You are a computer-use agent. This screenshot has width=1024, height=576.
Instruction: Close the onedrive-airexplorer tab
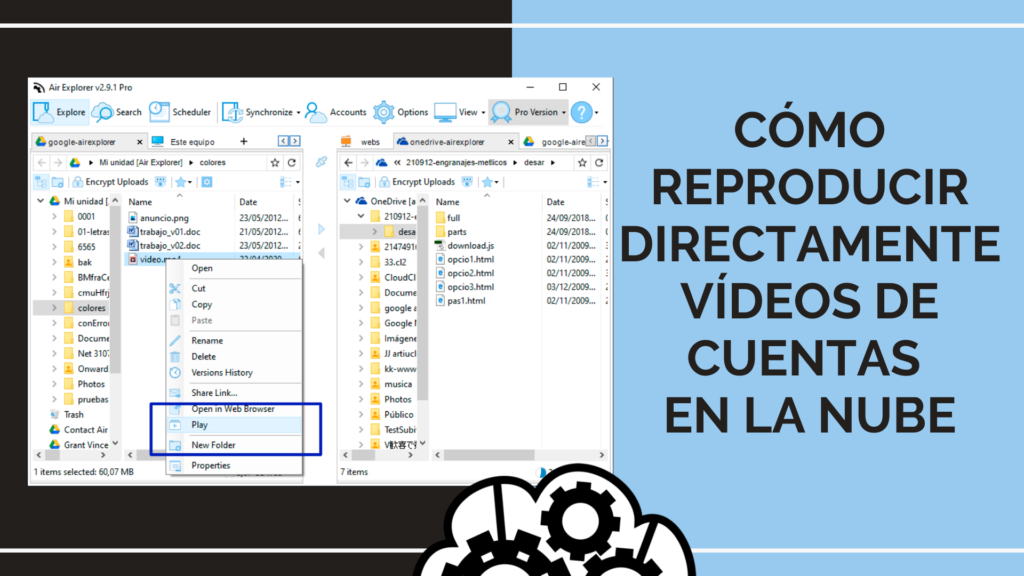511,142
